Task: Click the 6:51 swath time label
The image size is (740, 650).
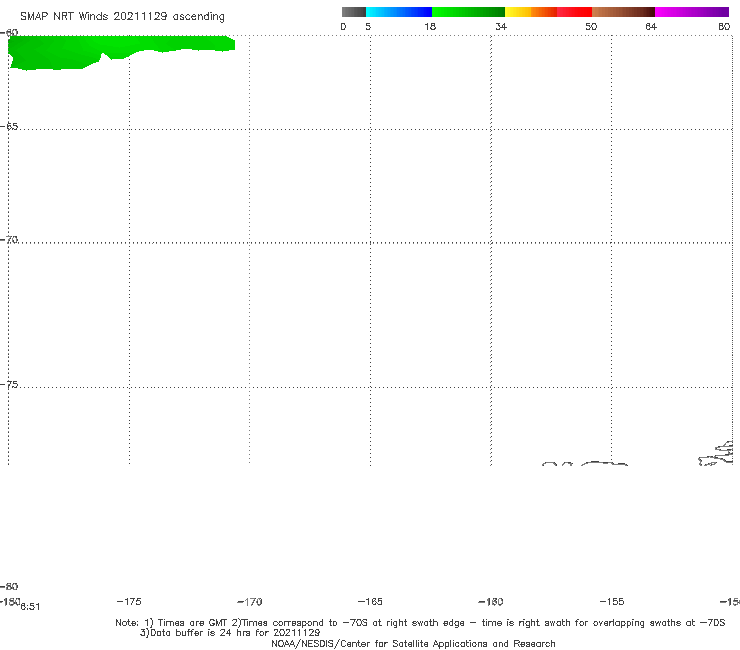Action: point(30,607)
